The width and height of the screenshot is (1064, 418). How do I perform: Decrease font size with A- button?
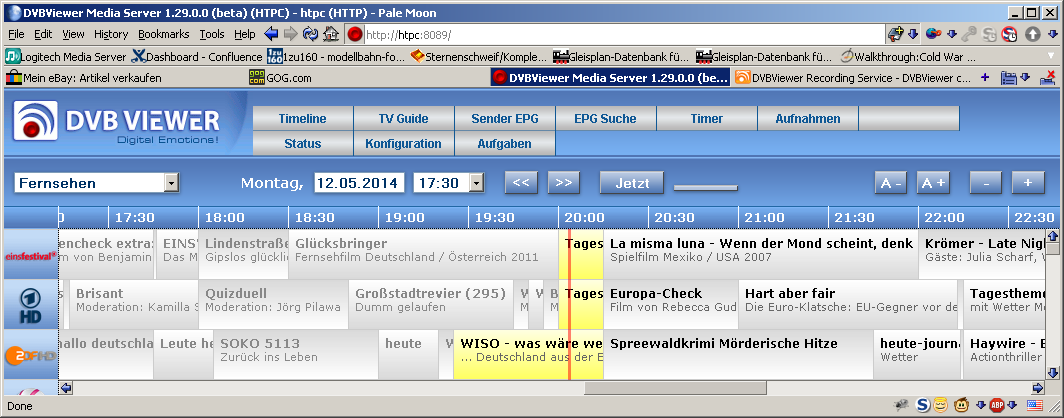point(891,183)
